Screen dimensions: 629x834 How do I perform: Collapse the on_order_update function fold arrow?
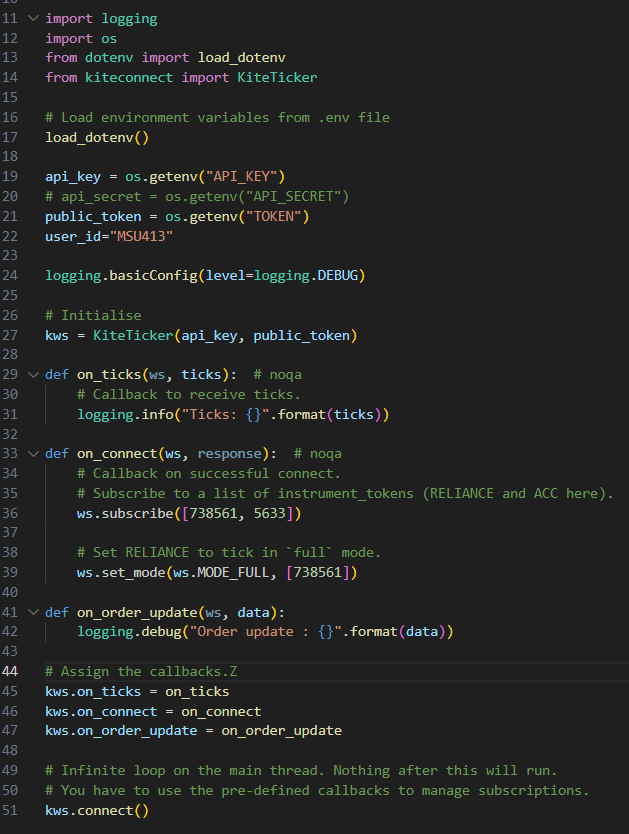pyautogui.click(x=34, y=612)
